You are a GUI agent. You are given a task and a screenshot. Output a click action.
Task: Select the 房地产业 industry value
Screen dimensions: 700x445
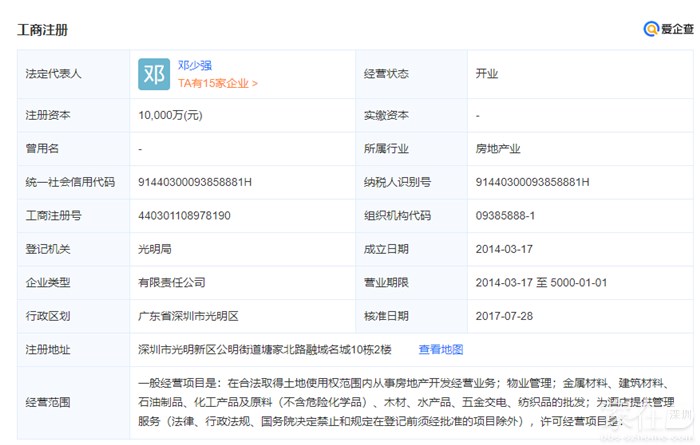pyautogui.click(x=498, y=148)
